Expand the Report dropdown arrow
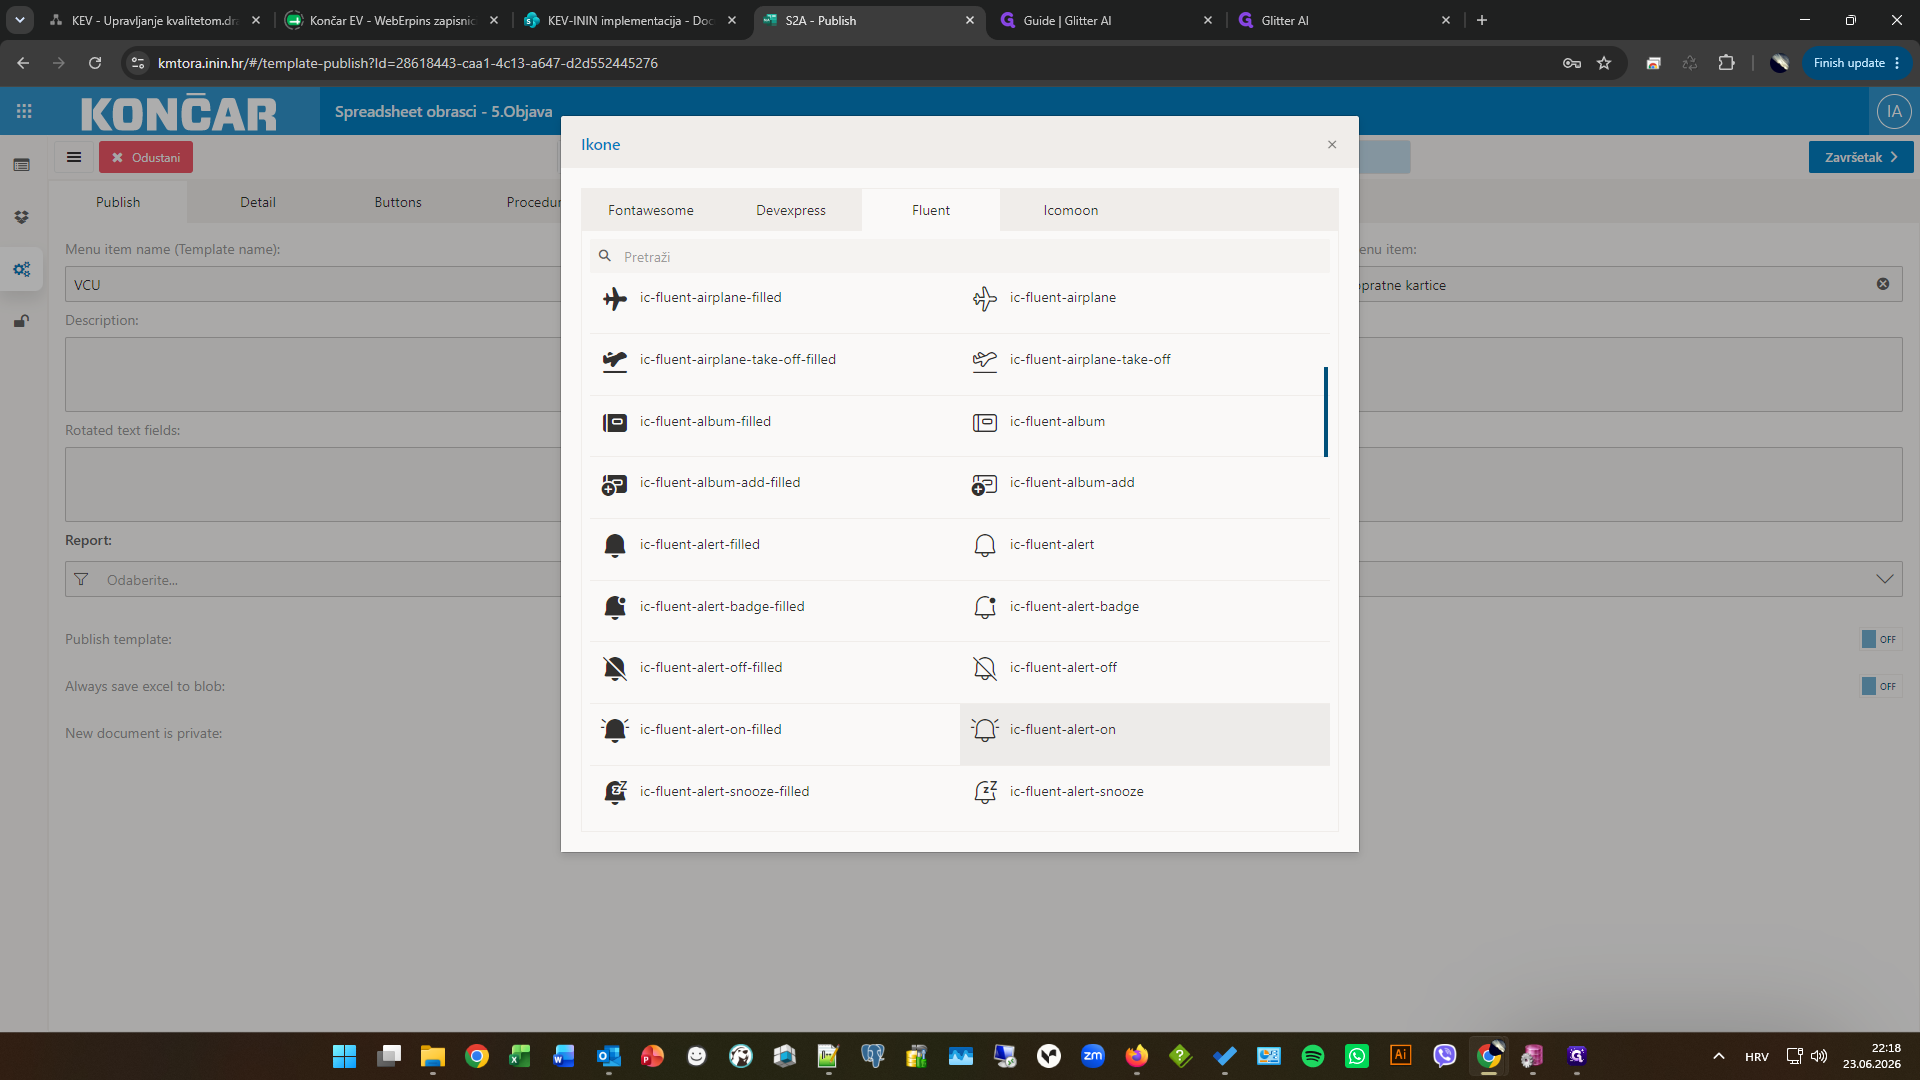 1884,579
